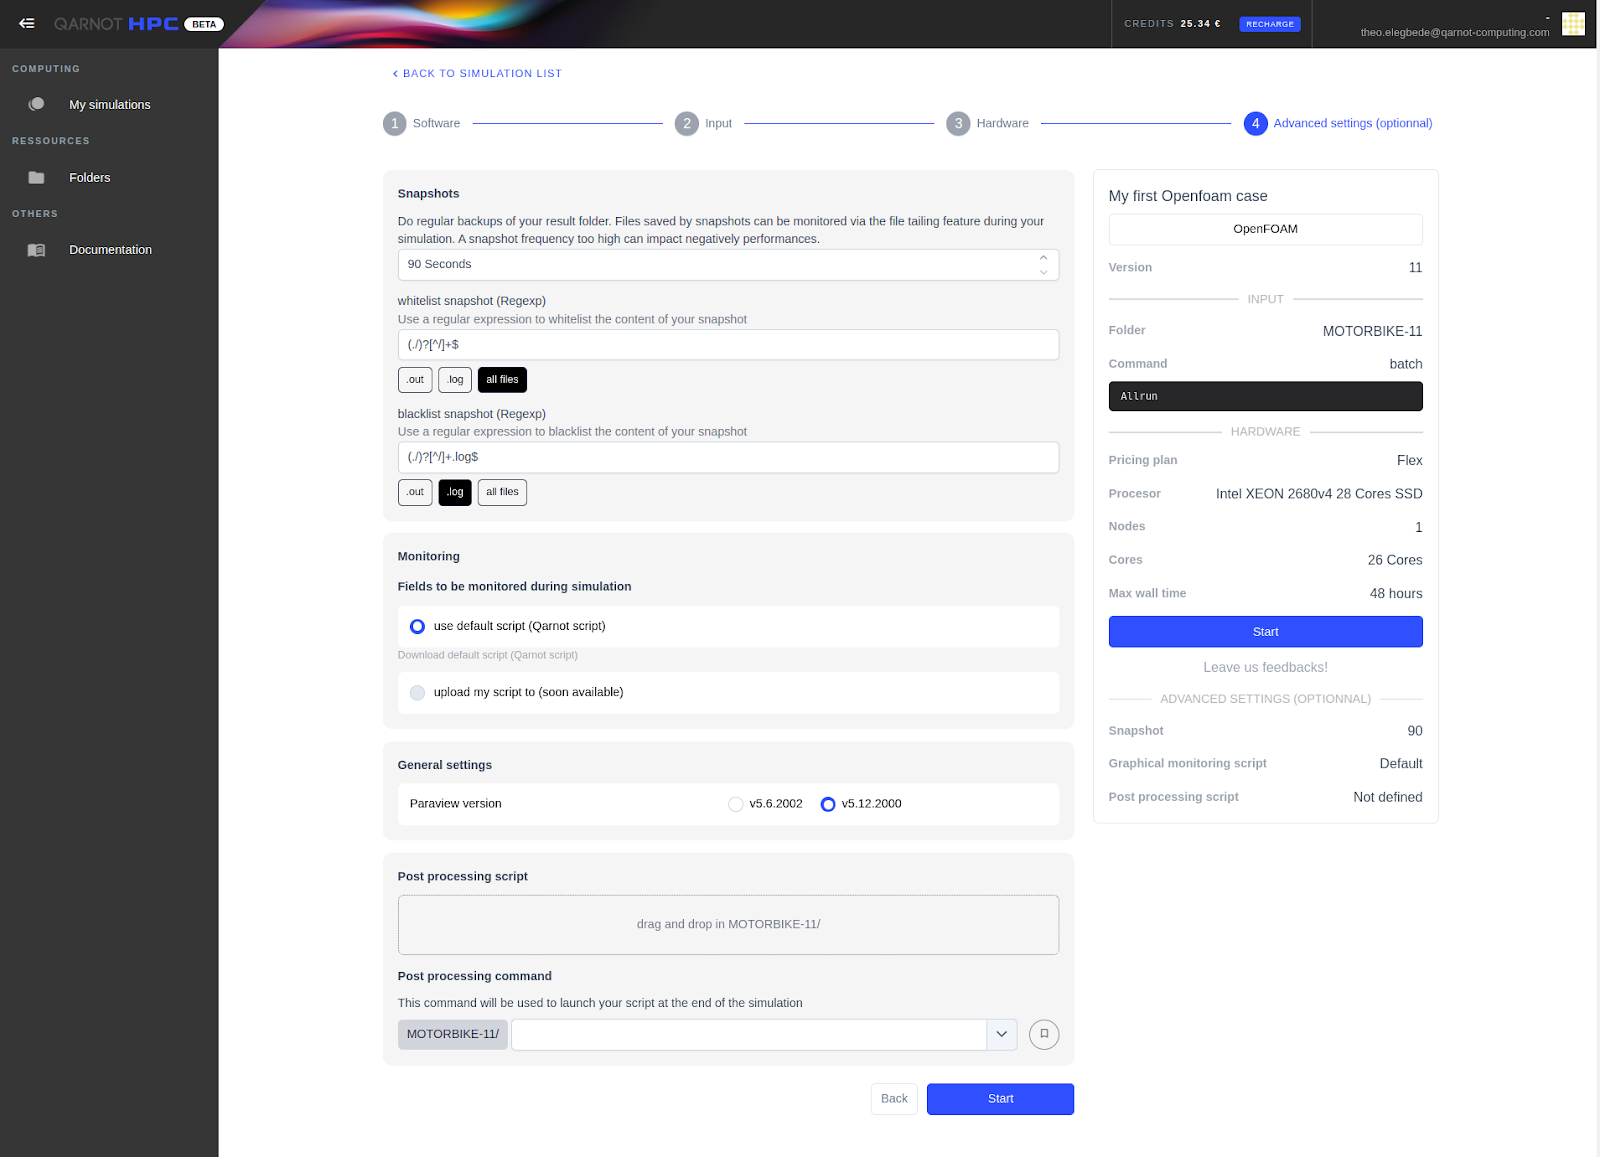
Task: Open My simulations sidebar icon
Action: (x=36, y=104)
